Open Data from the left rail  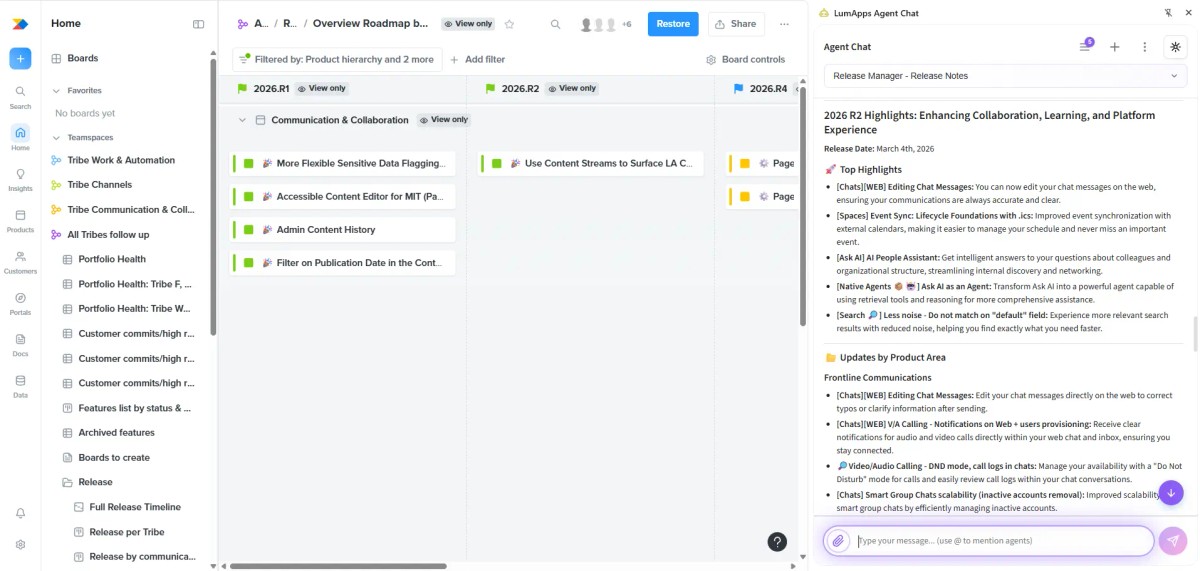point(20,386)
